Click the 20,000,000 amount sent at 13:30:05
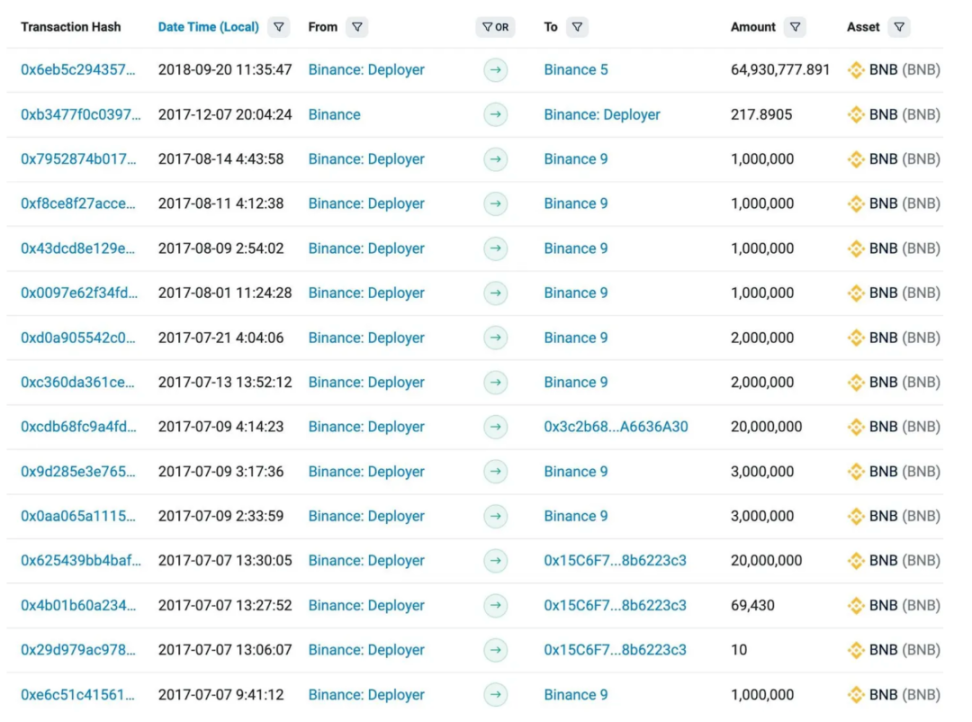972x722 pixels. pyautogui.click(x=766, y=561)
